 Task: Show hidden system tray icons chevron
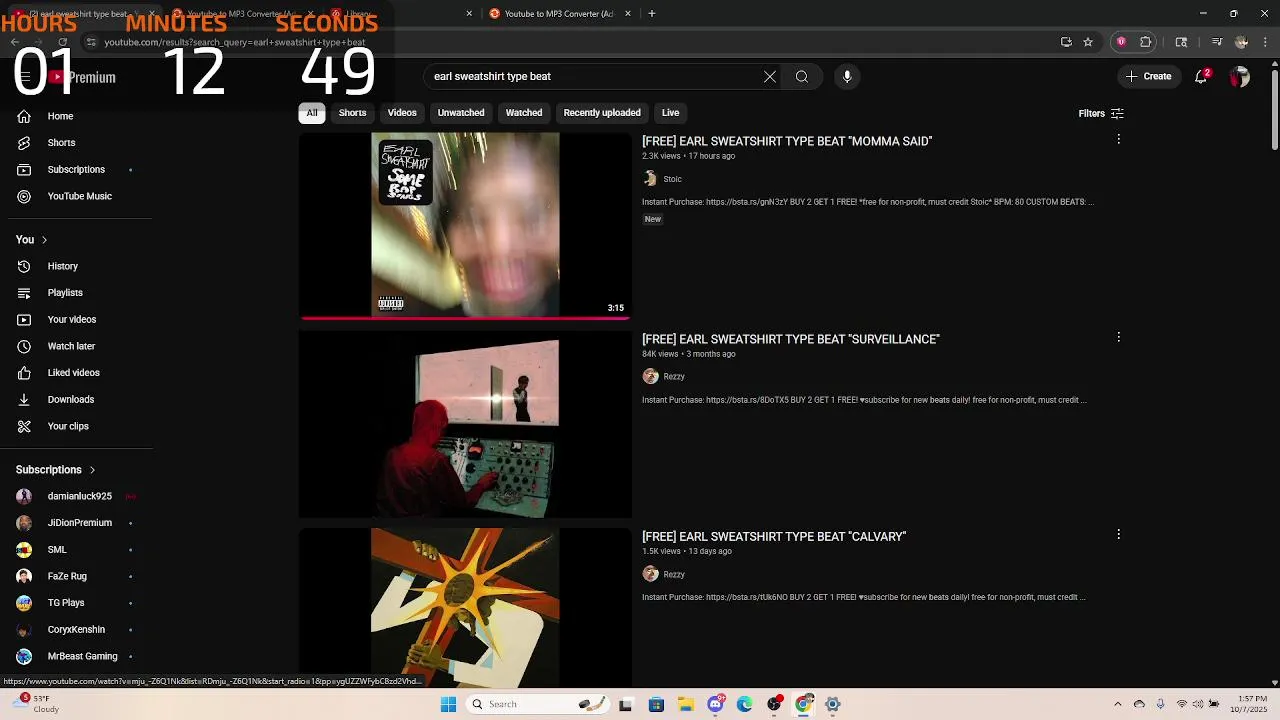click(1118, 704)
